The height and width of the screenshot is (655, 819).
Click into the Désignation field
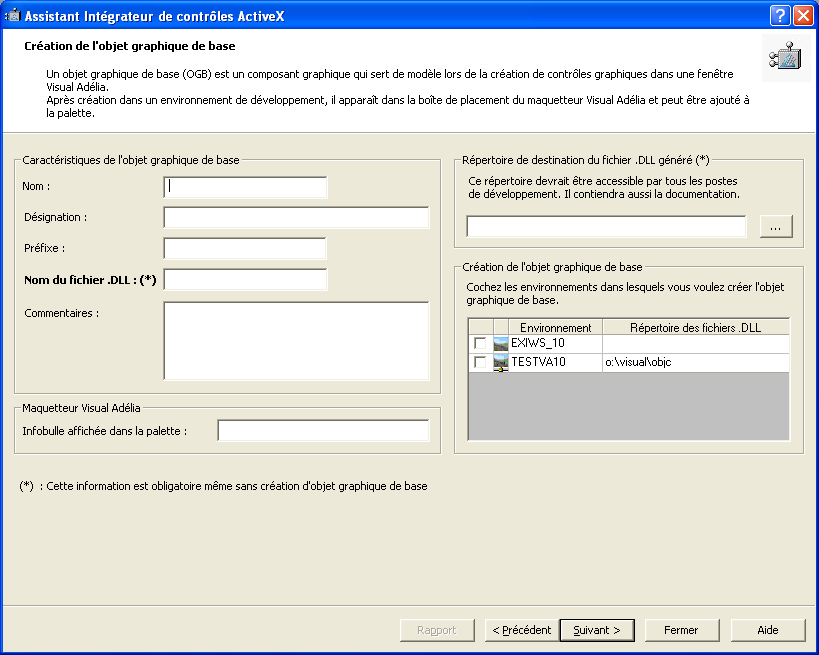(296, 218)
